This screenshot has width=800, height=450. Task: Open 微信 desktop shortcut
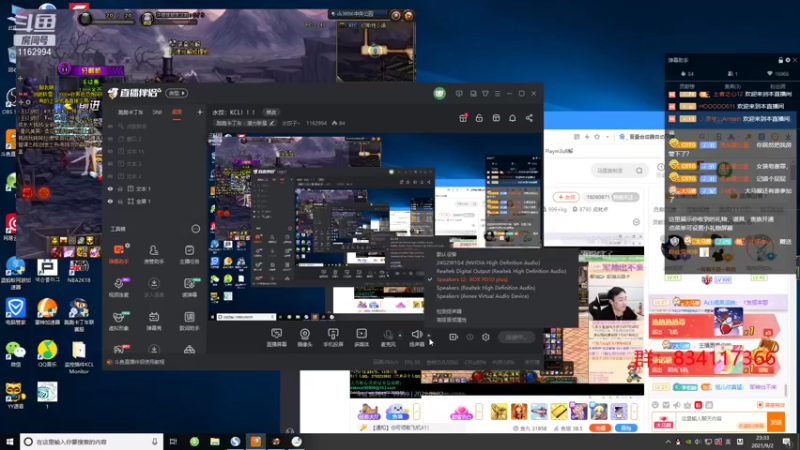click(x=15, y=354)
